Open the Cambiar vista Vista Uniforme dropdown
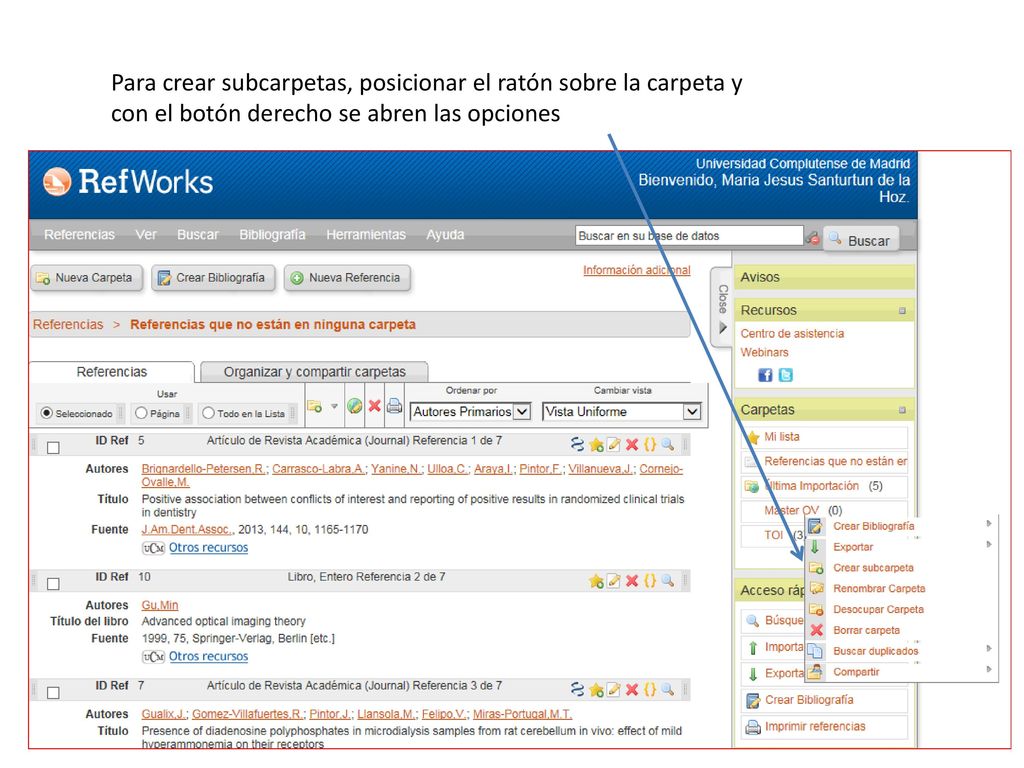1024x768 pixels. pos(622,411)
